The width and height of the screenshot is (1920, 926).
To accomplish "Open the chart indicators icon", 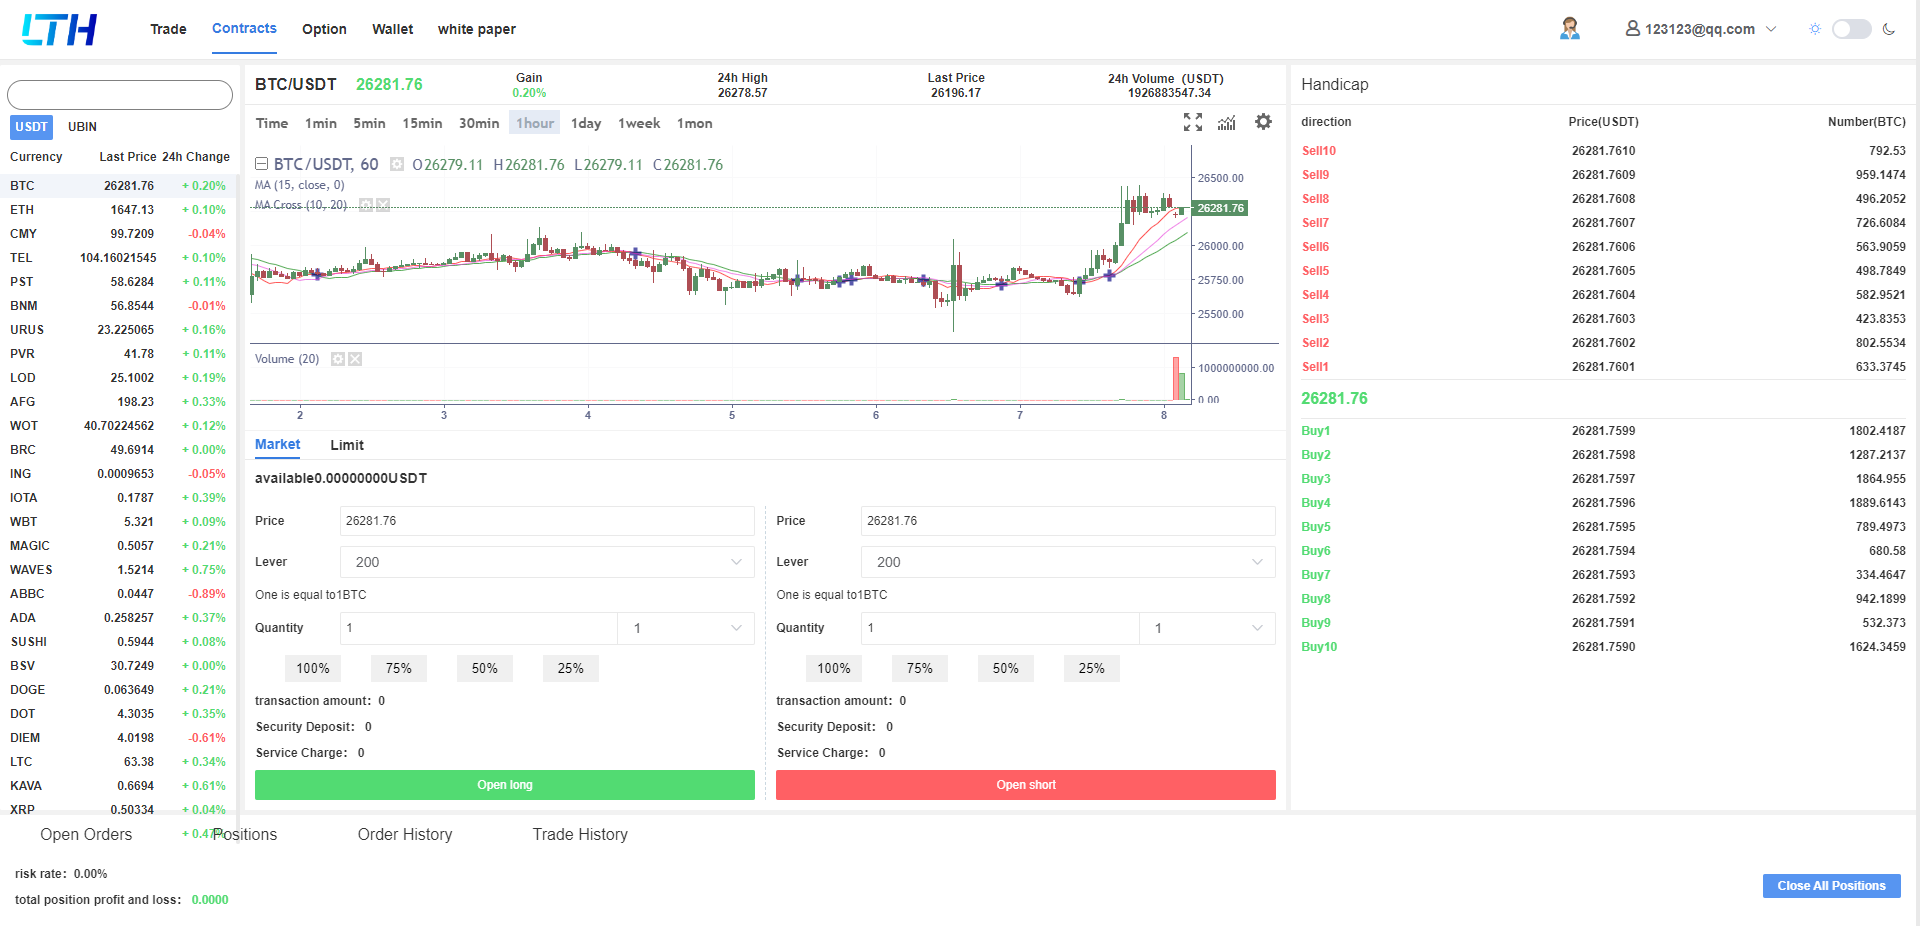I will click(x=1227, y=122).
